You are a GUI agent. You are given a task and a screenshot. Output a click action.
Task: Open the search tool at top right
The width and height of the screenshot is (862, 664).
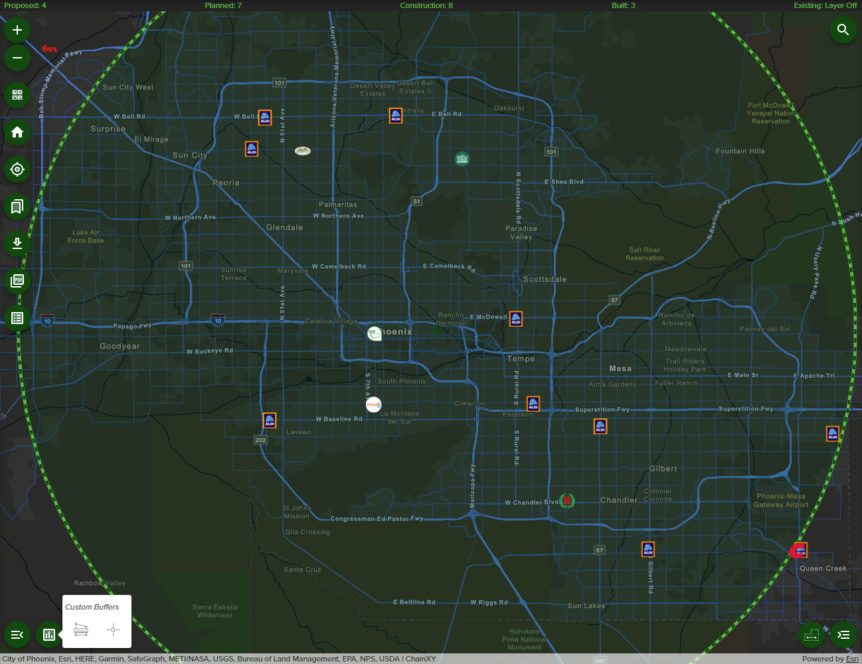[x=845, y=31]
